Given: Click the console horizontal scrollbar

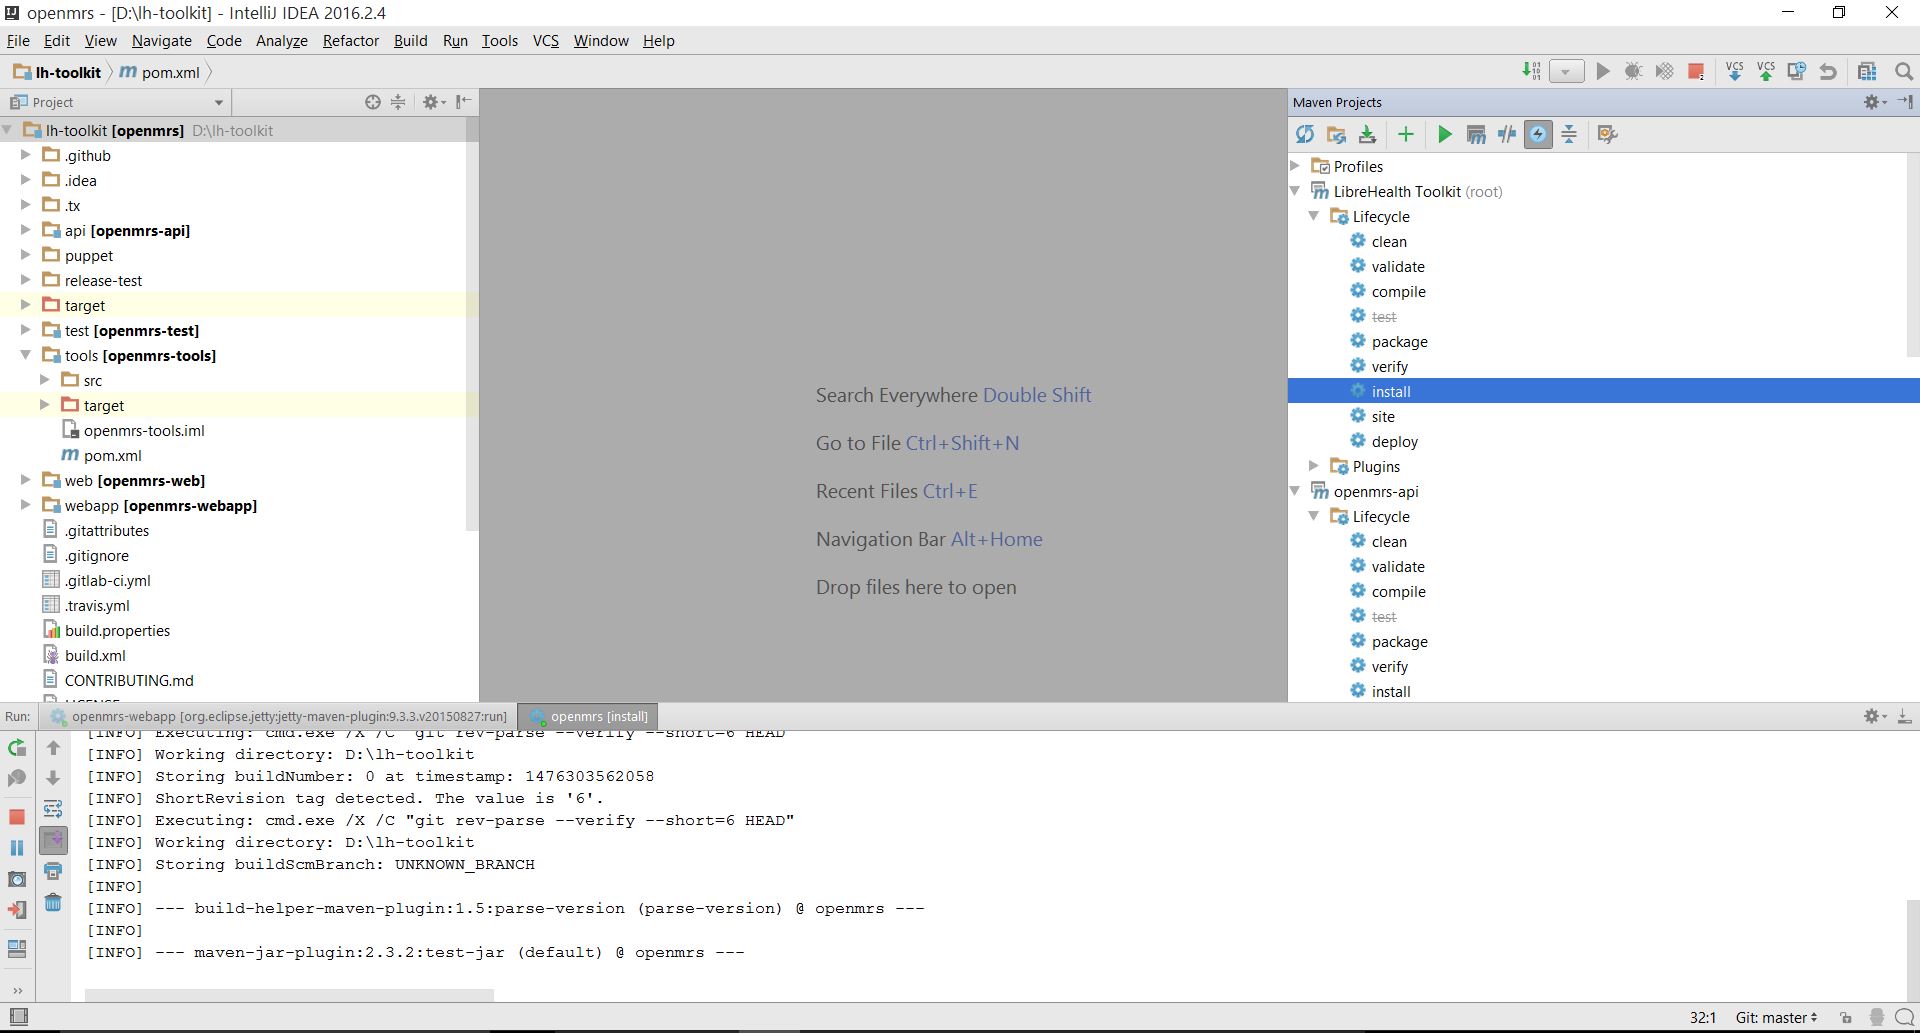Looking at the screenshot, I should (289, 995).
